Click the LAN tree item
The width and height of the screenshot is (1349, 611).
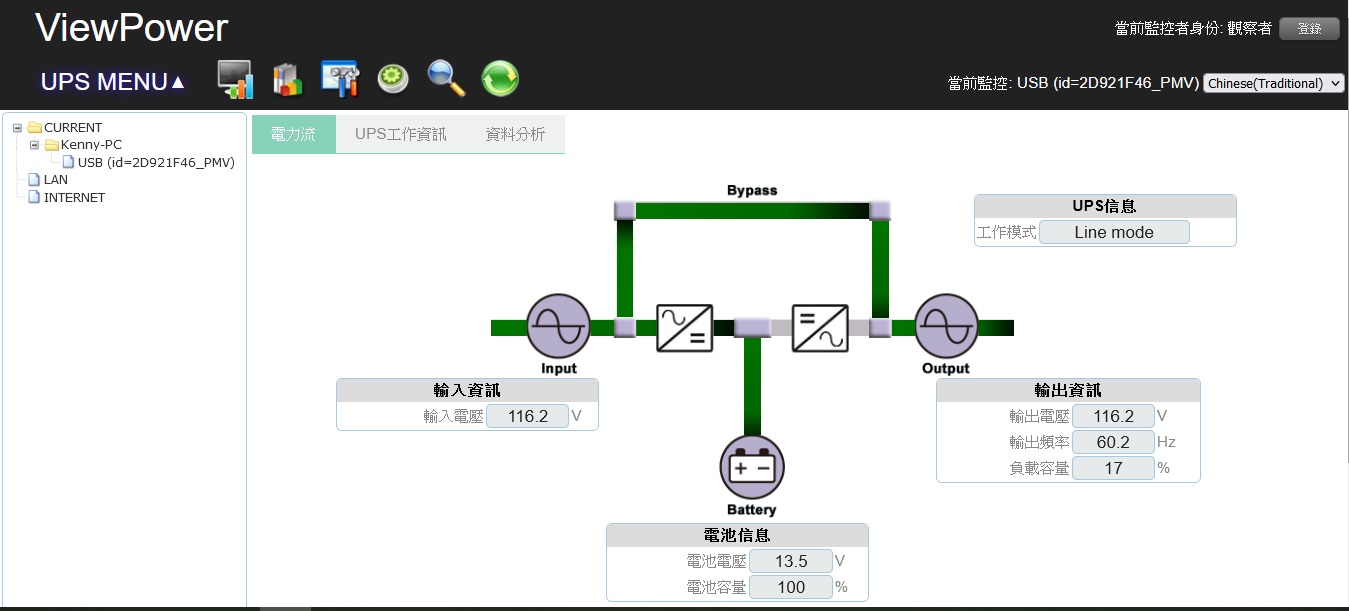pyautogui.click(x=54, y=179)
